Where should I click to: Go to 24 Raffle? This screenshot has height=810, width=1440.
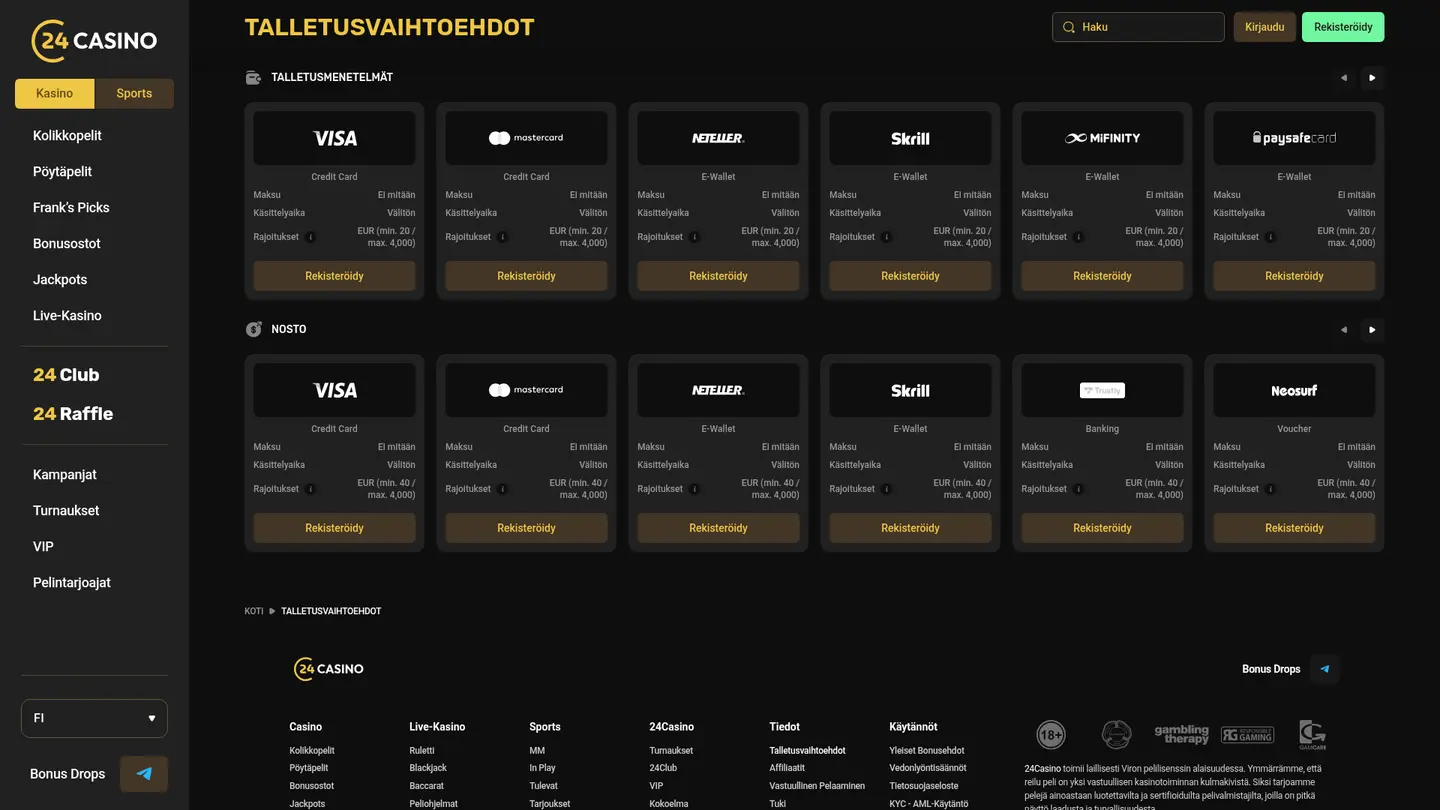click(73, 414)
